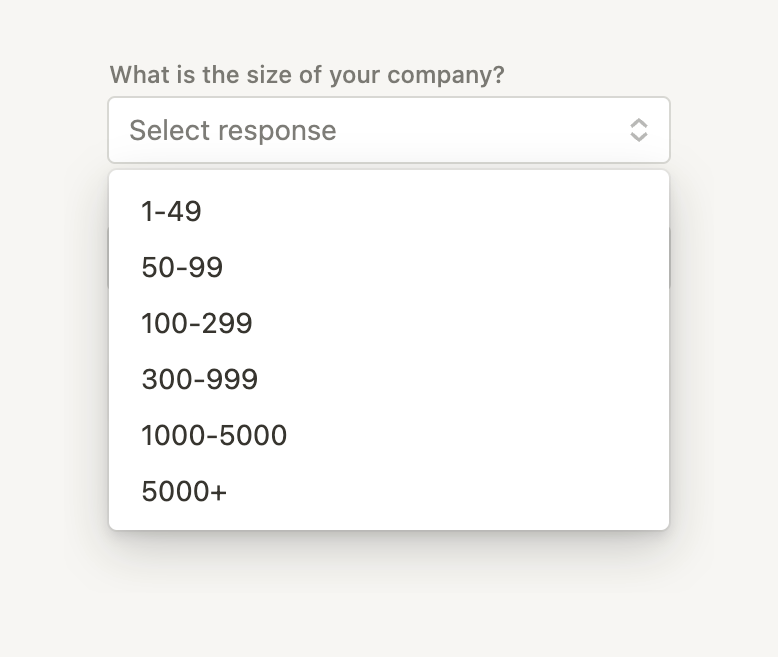The image size is (778, 657).
Task: Select the "1-49" company size option
Action: click(x=171, y=212)
